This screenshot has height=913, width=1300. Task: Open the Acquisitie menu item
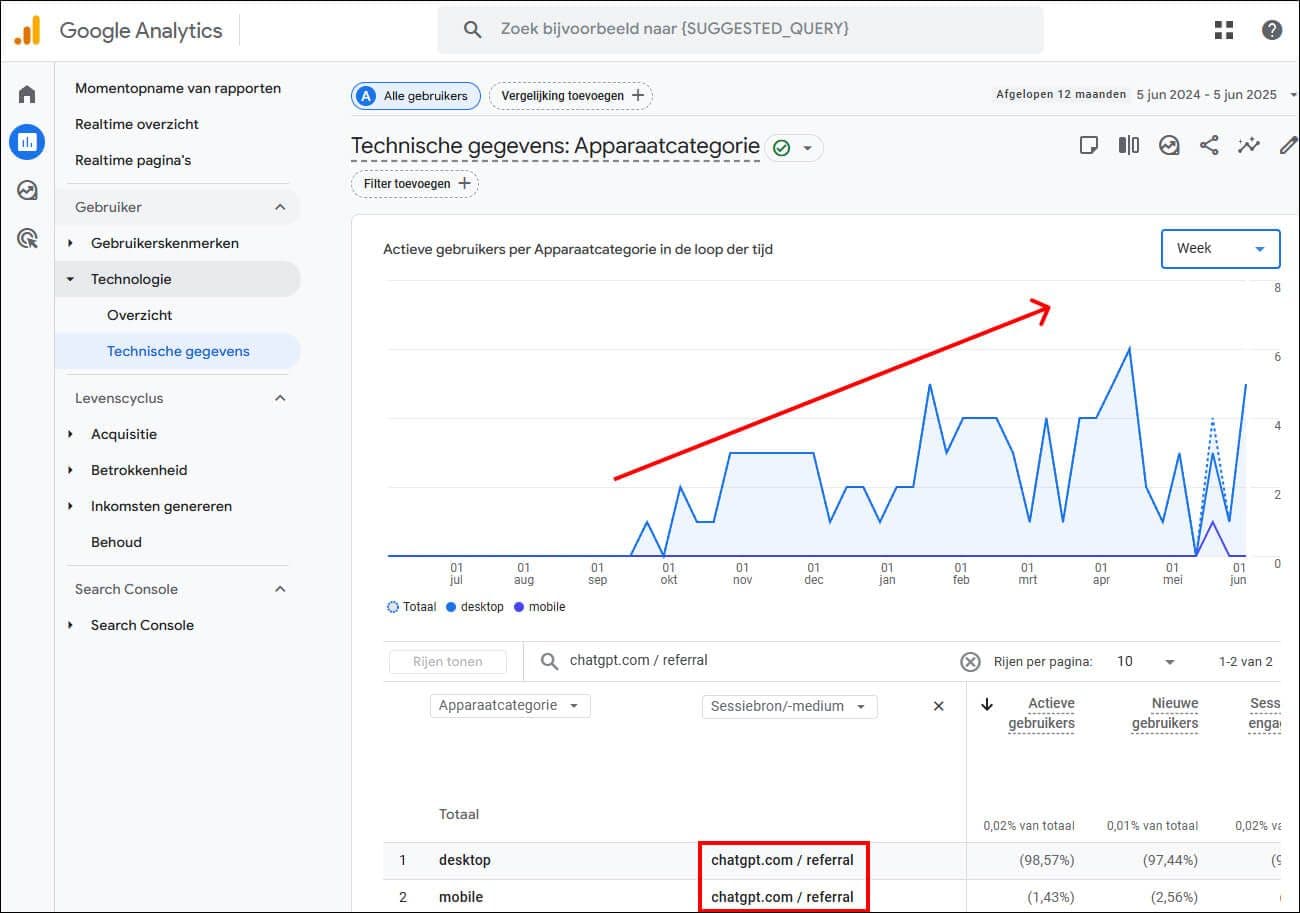[x=123, y=434]
